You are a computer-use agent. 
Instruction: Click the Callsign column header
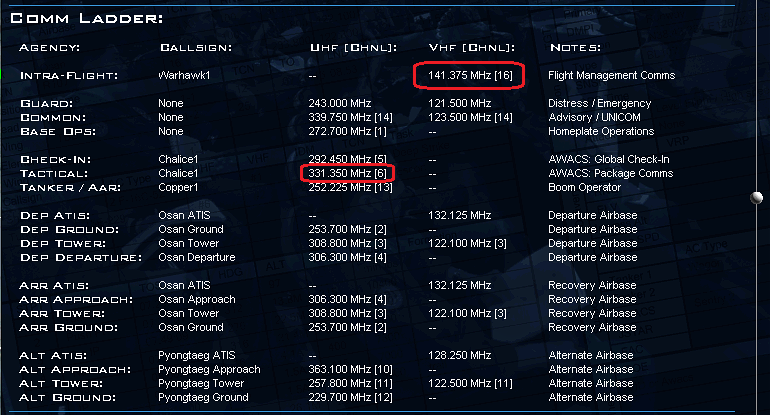(195, 47)
